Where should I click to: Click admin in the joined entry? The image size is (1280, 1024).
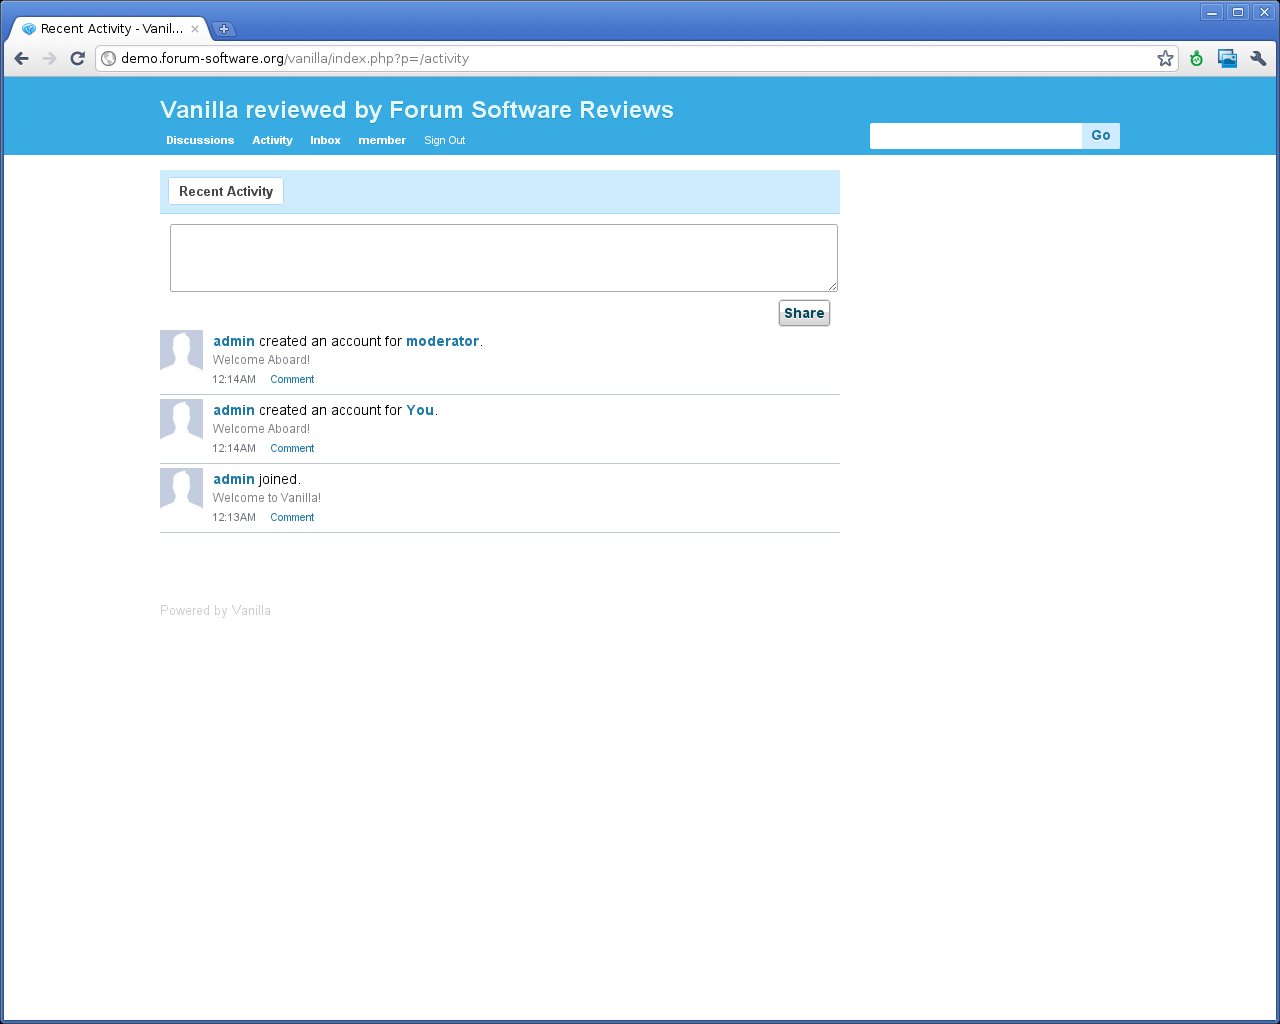point(234,479)
